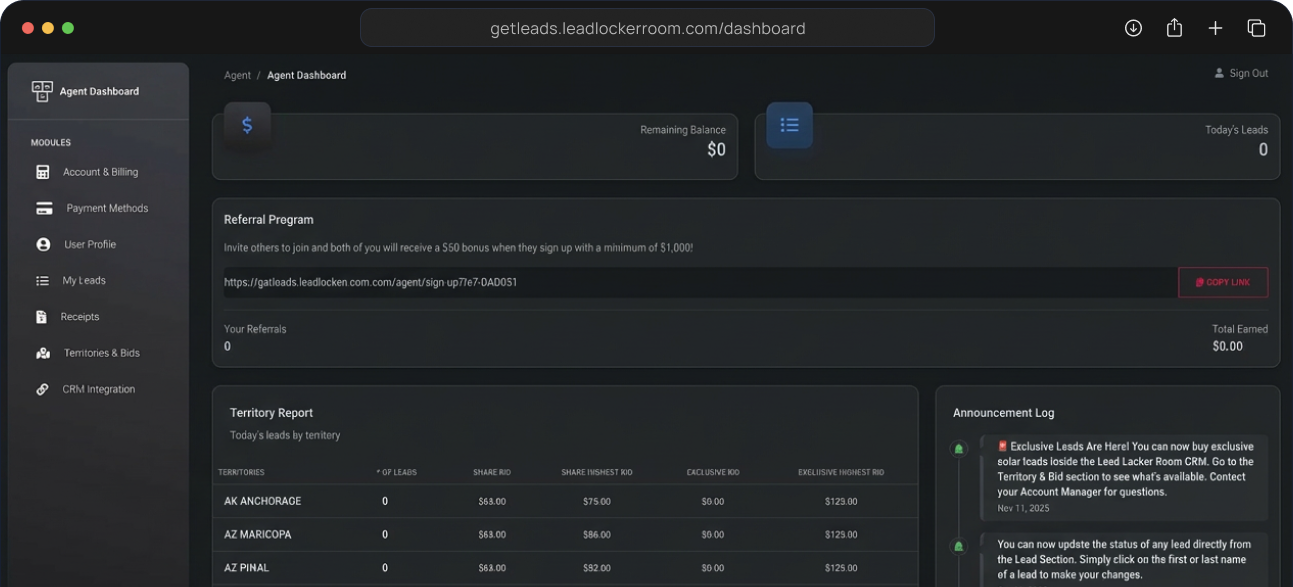1293x587 pixels.
Task: Click the Territories & Bids map icon
Action: (43, 353)
